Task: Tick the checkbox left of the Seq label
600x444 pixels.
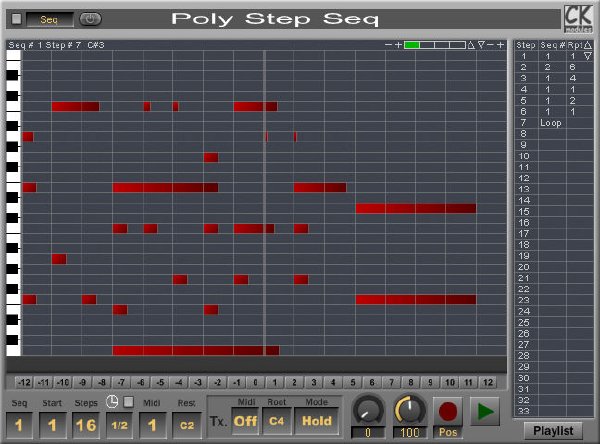Action: (x=16, y=19)
